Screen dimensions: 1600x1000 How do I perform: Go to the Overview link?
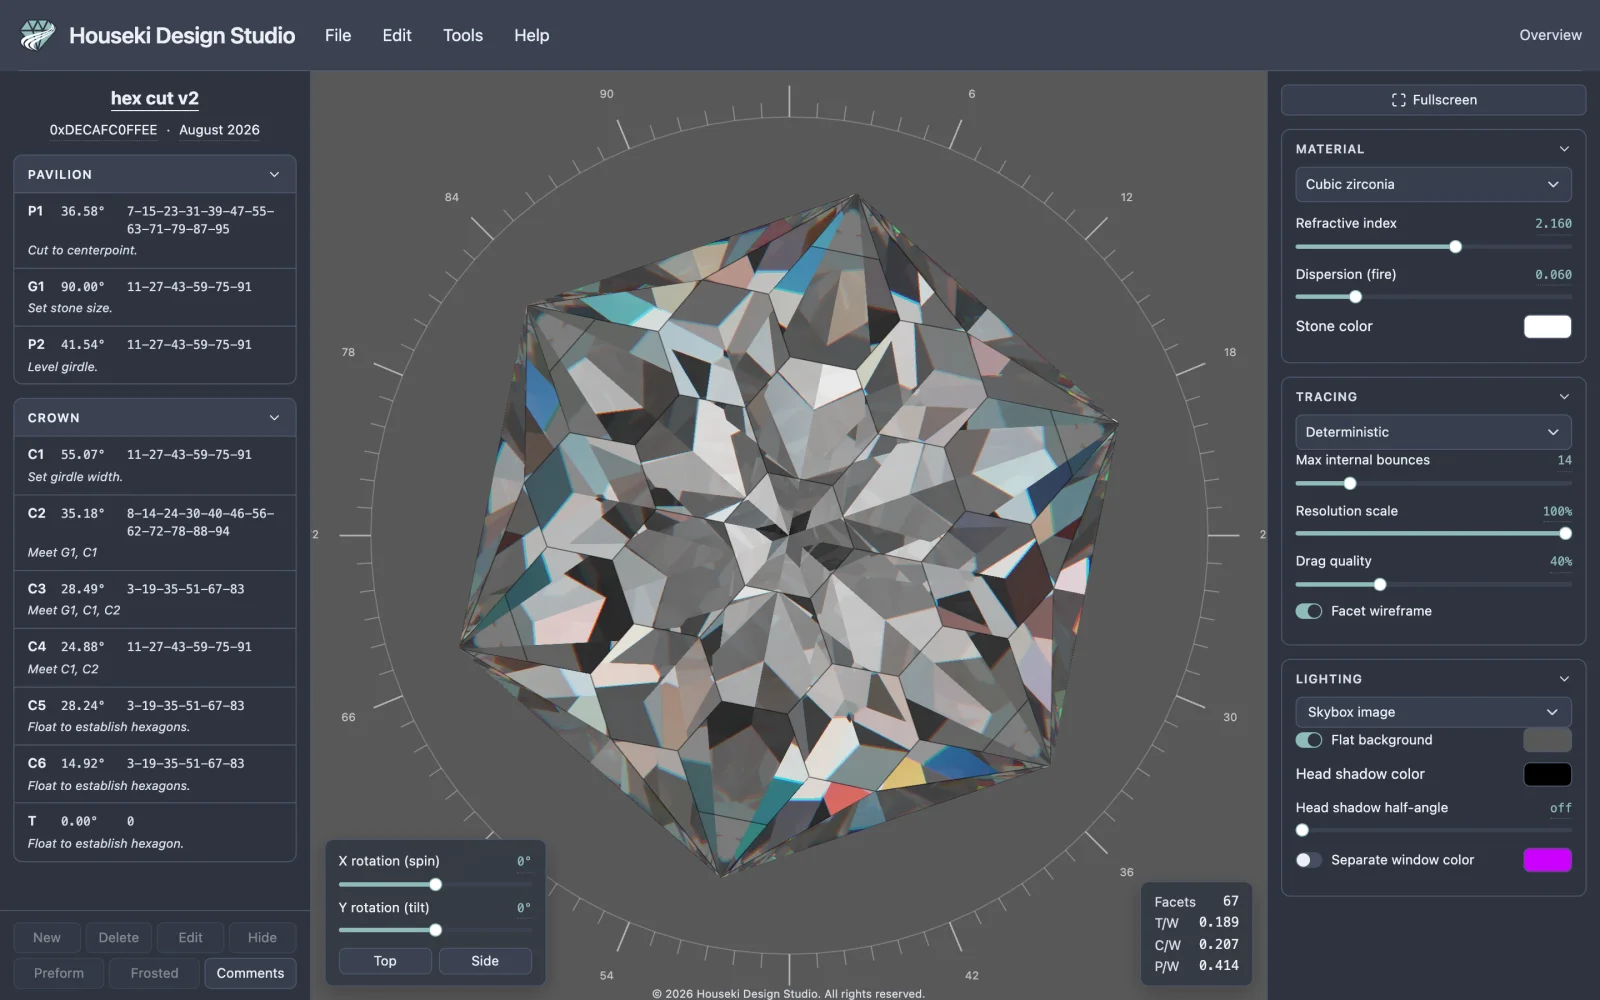tap(1550, 35)
